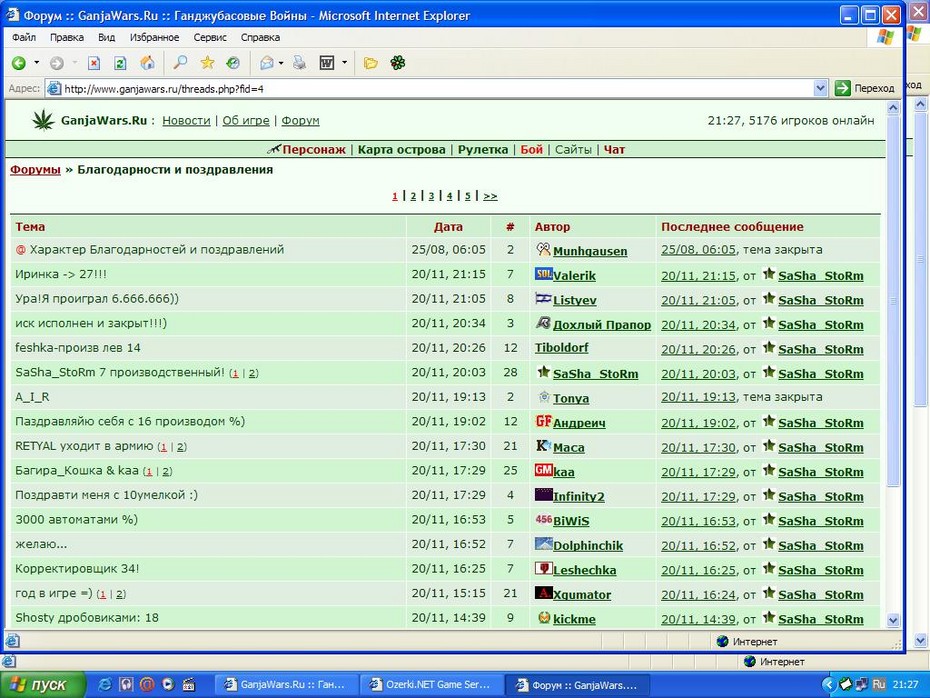Screen dimensions: 930x698
Task: Expand the address bar URL dropdown
Action: point(820,88)
